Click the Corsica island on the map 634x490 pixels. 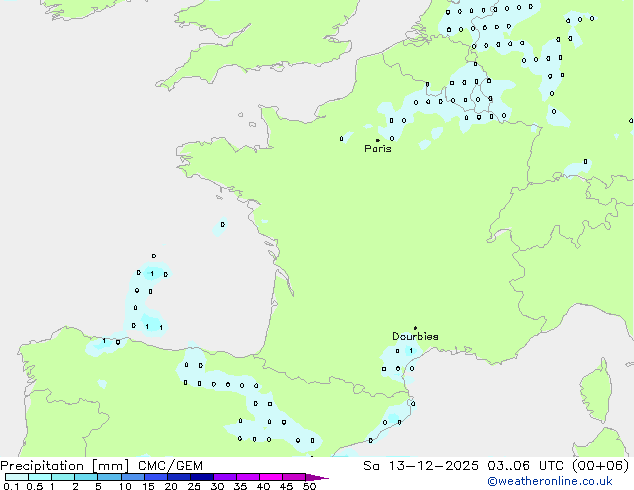[598, 397]
